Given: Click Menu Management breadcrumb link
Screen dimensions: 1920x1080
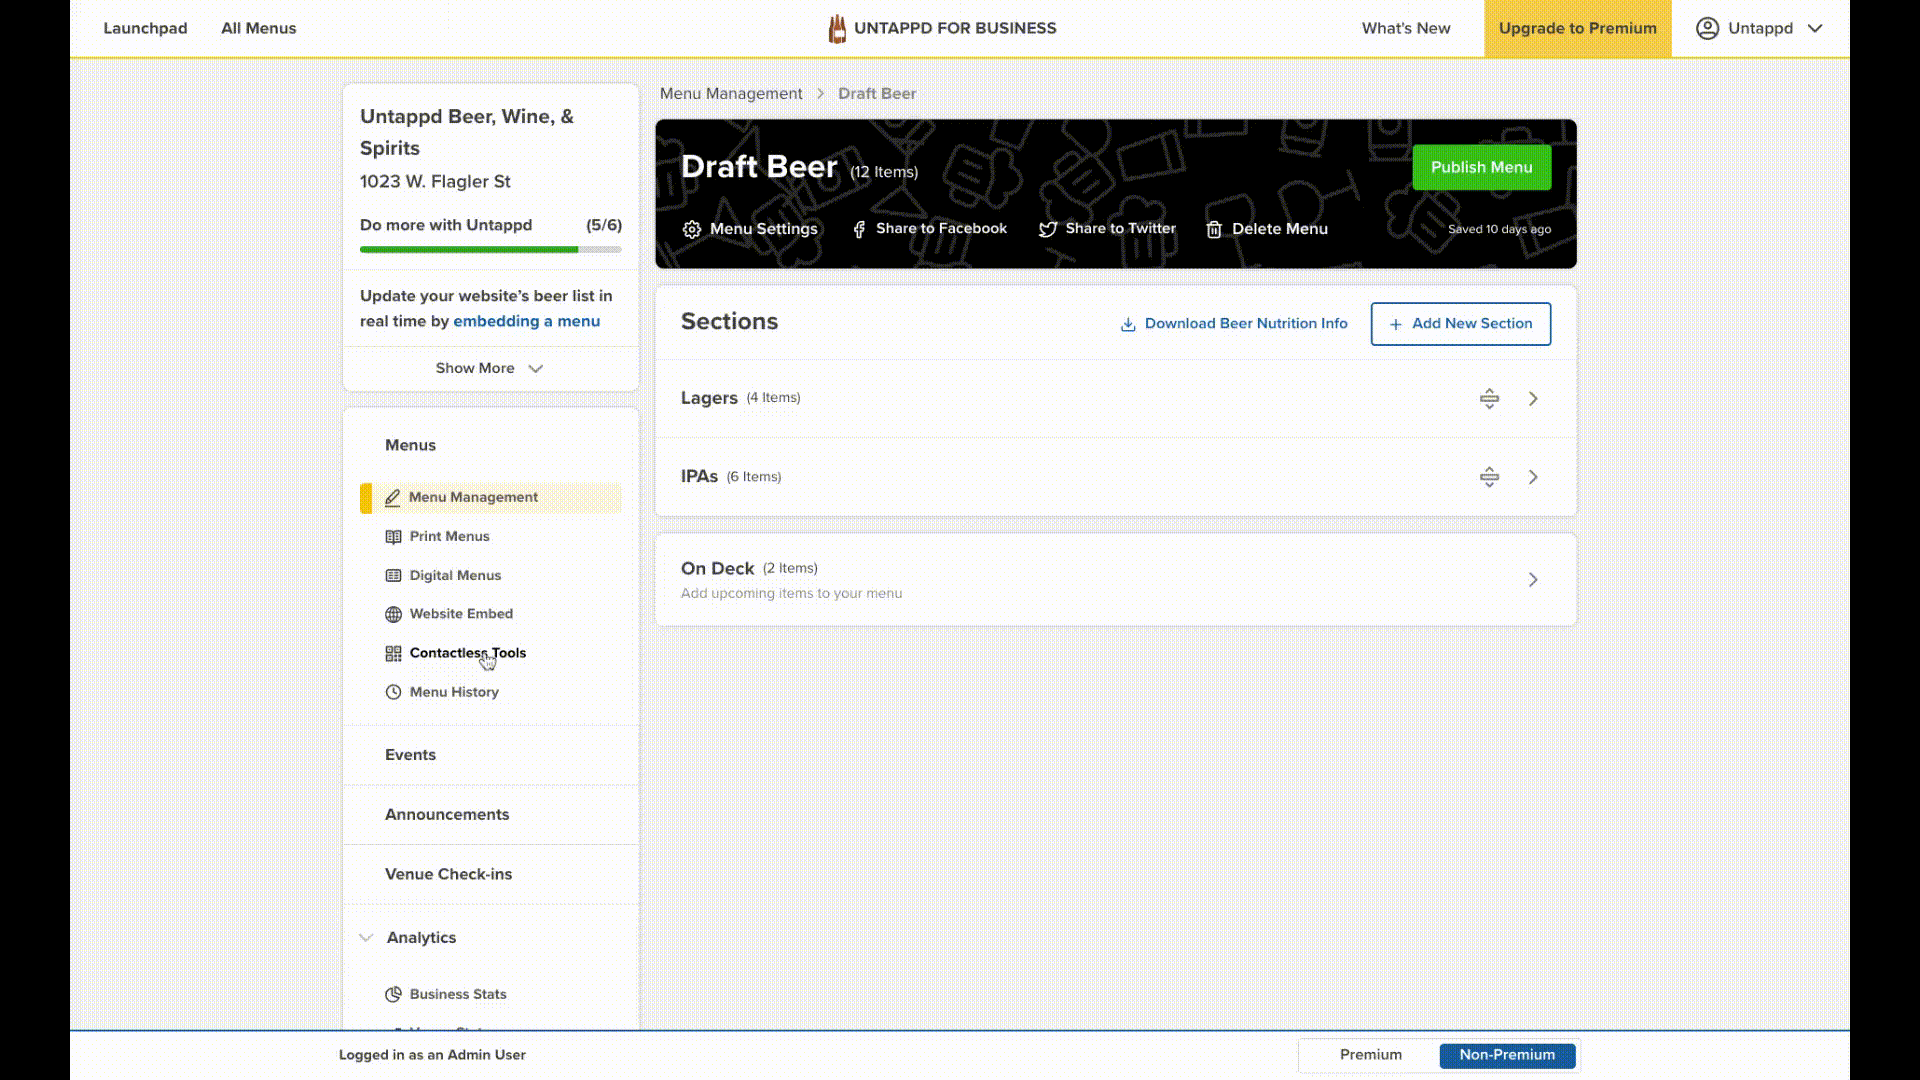Looking at the screenshot, I should pyautogui.click(x=731, y=93).
